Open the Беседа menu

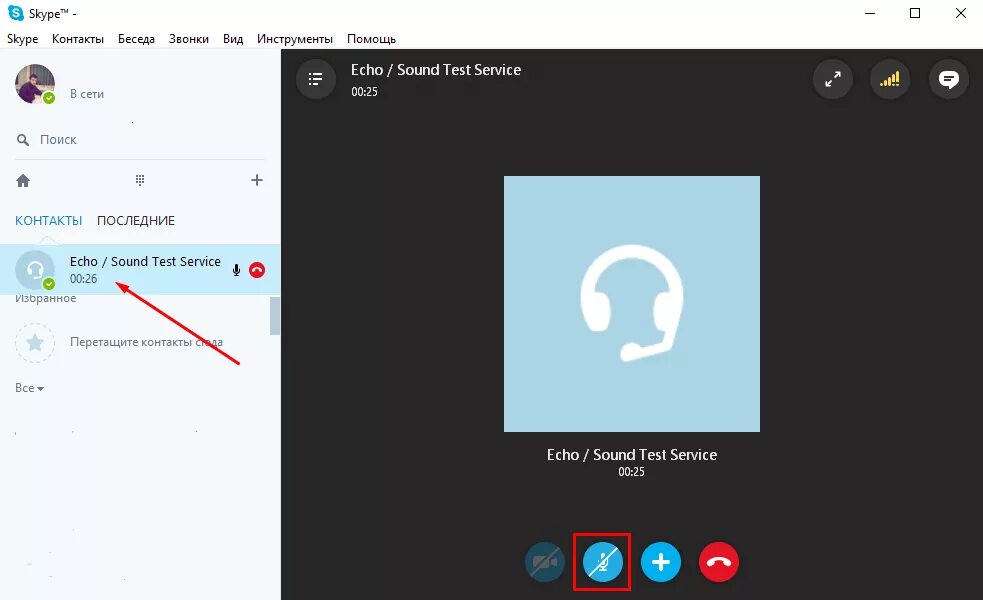136,39
